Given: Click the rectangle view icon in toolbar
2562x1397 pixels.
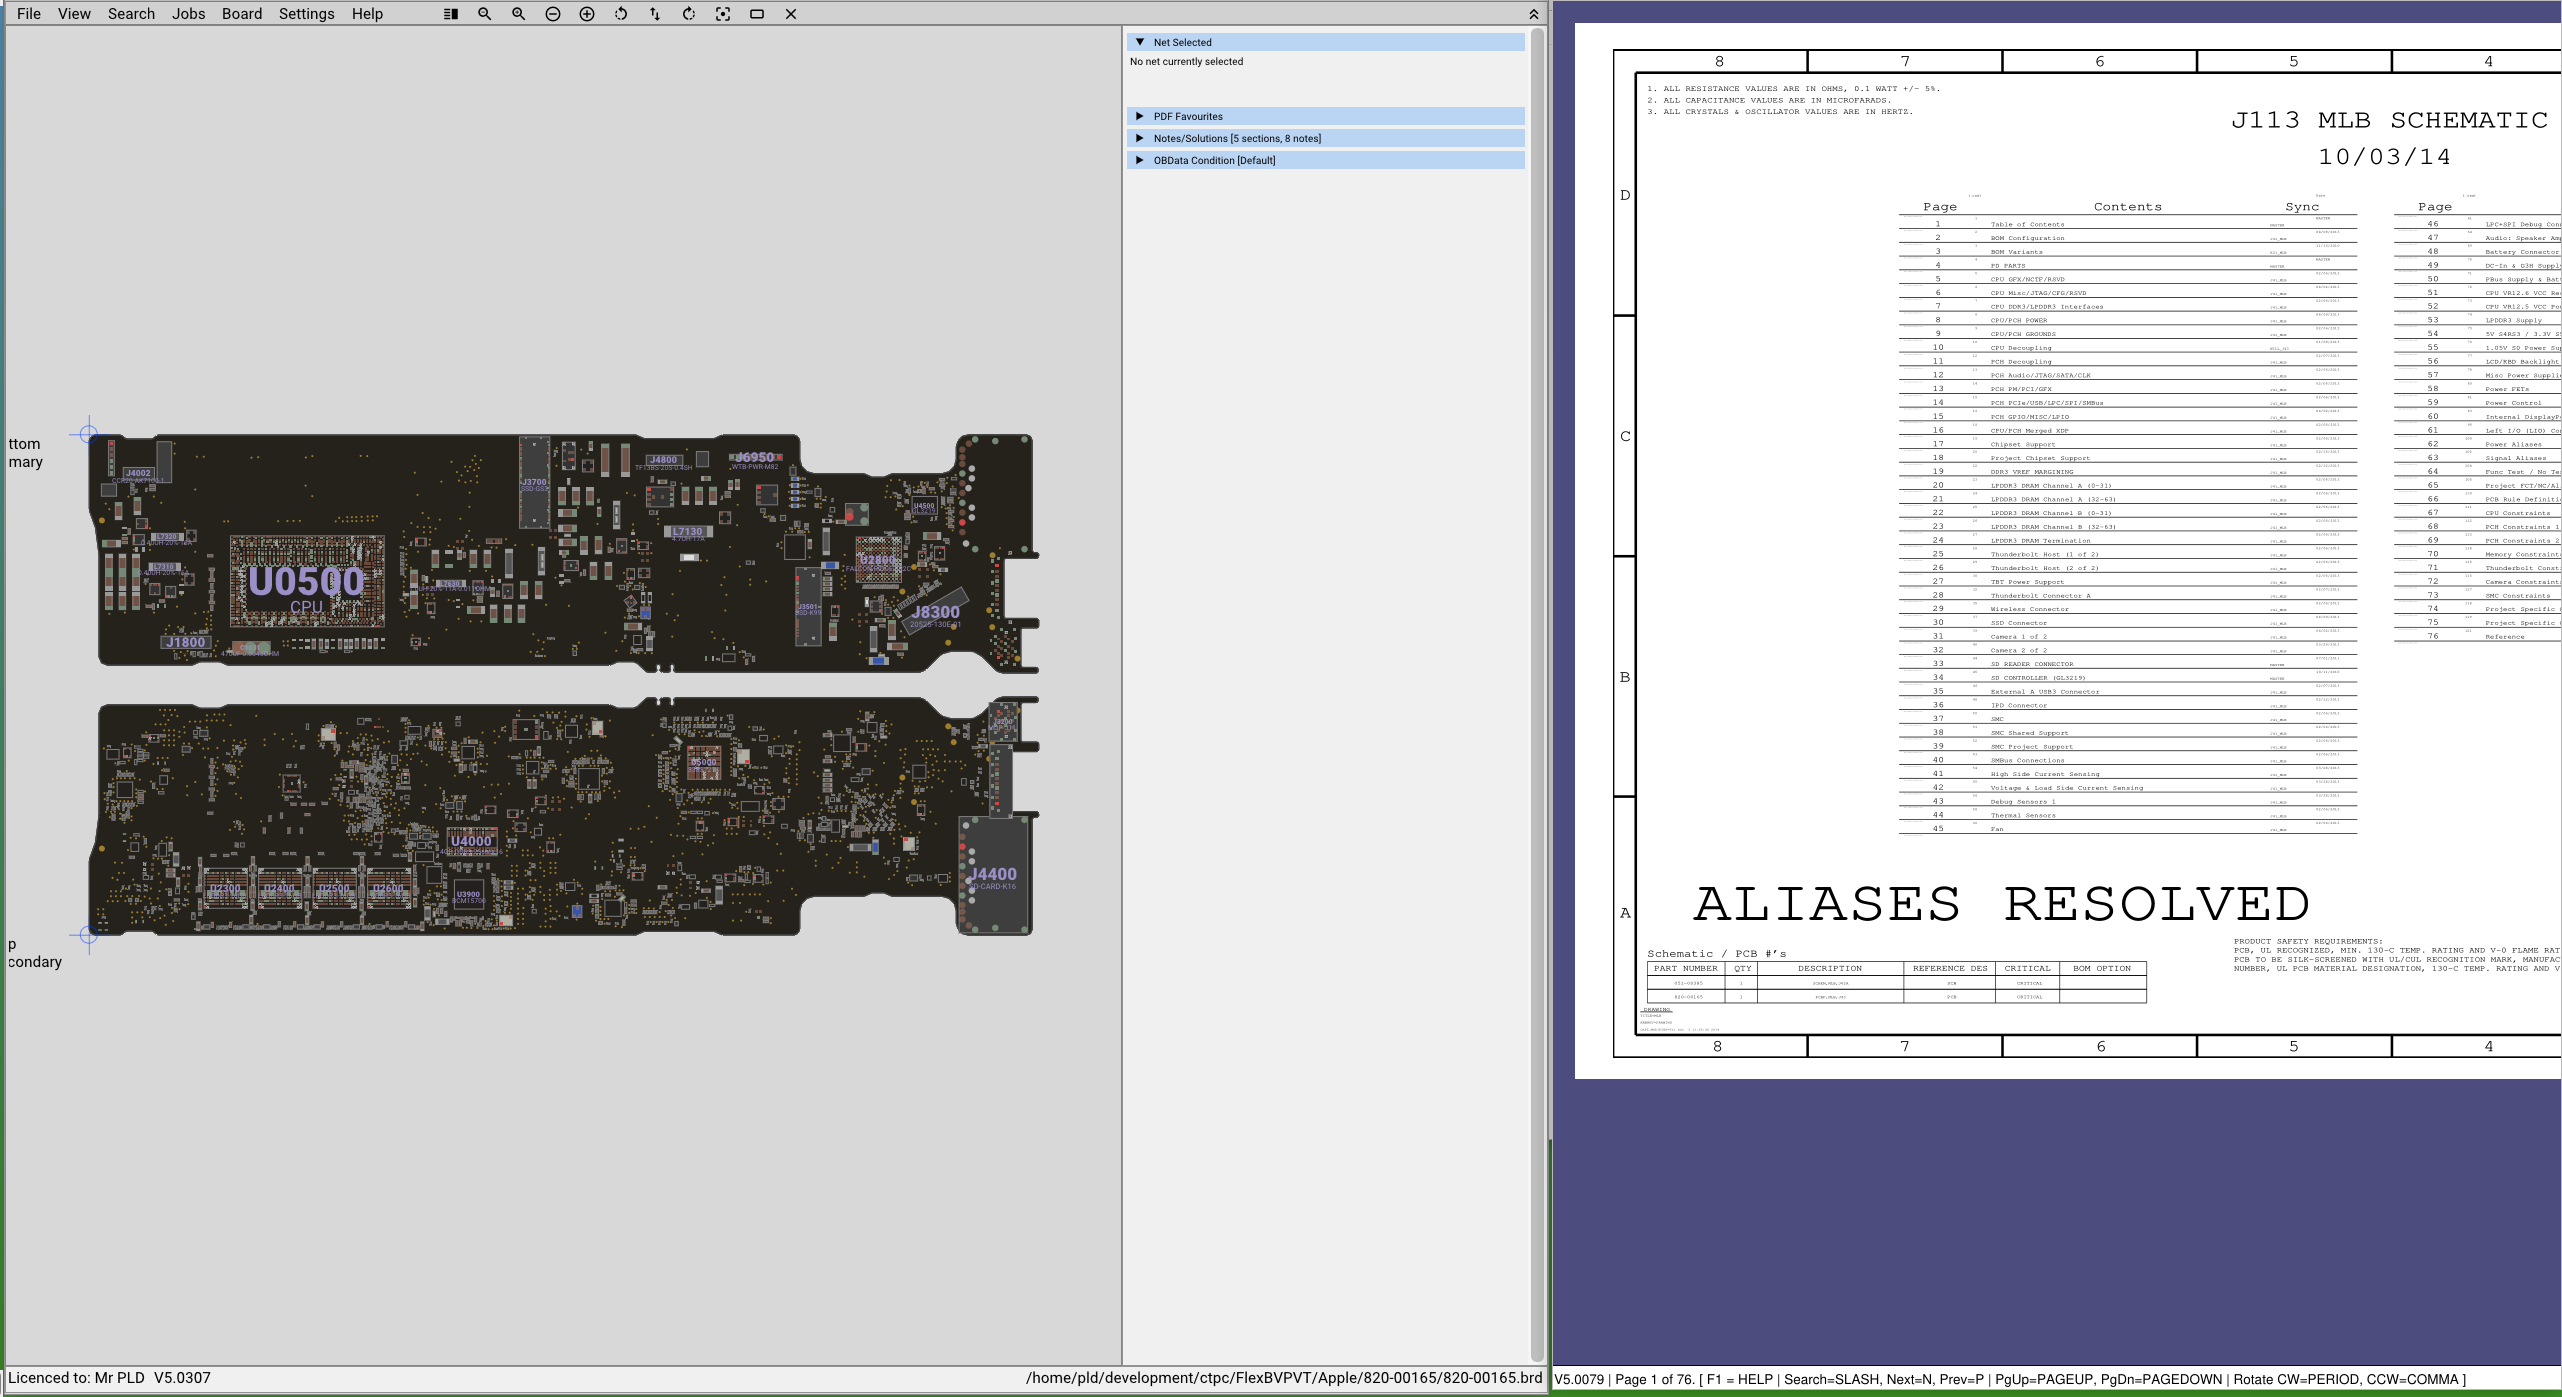Looking at the screenshot, I should click(x=757, y=14).
